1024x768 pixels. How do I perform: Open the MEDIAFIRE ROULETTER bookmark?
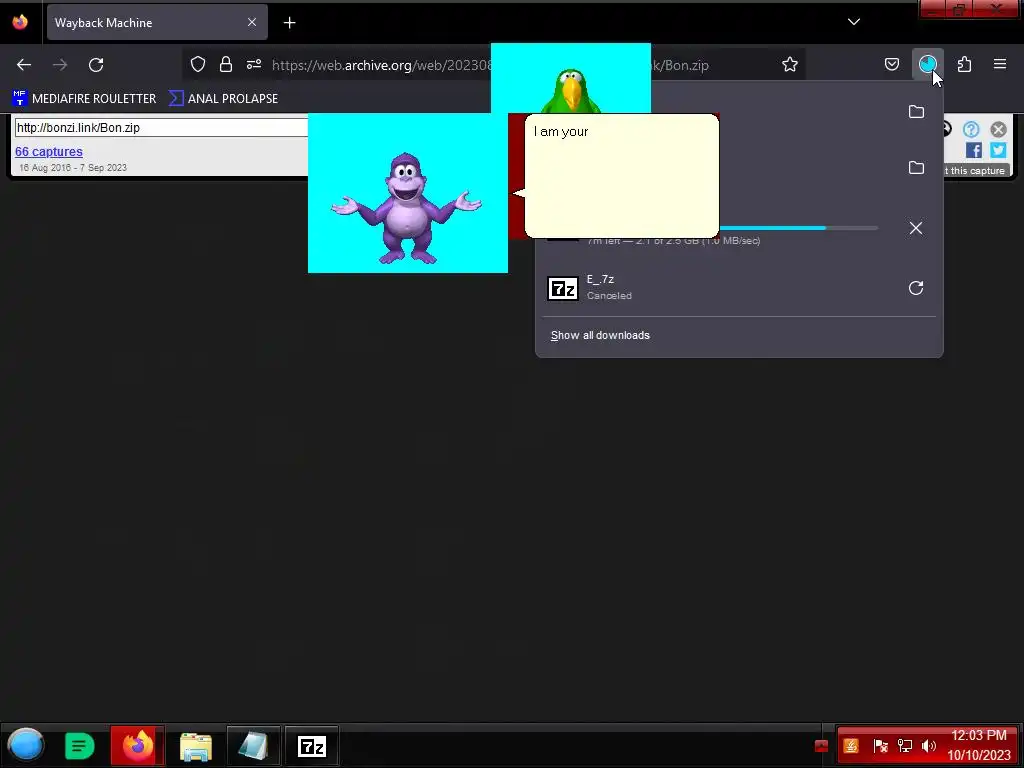point(84,99)
